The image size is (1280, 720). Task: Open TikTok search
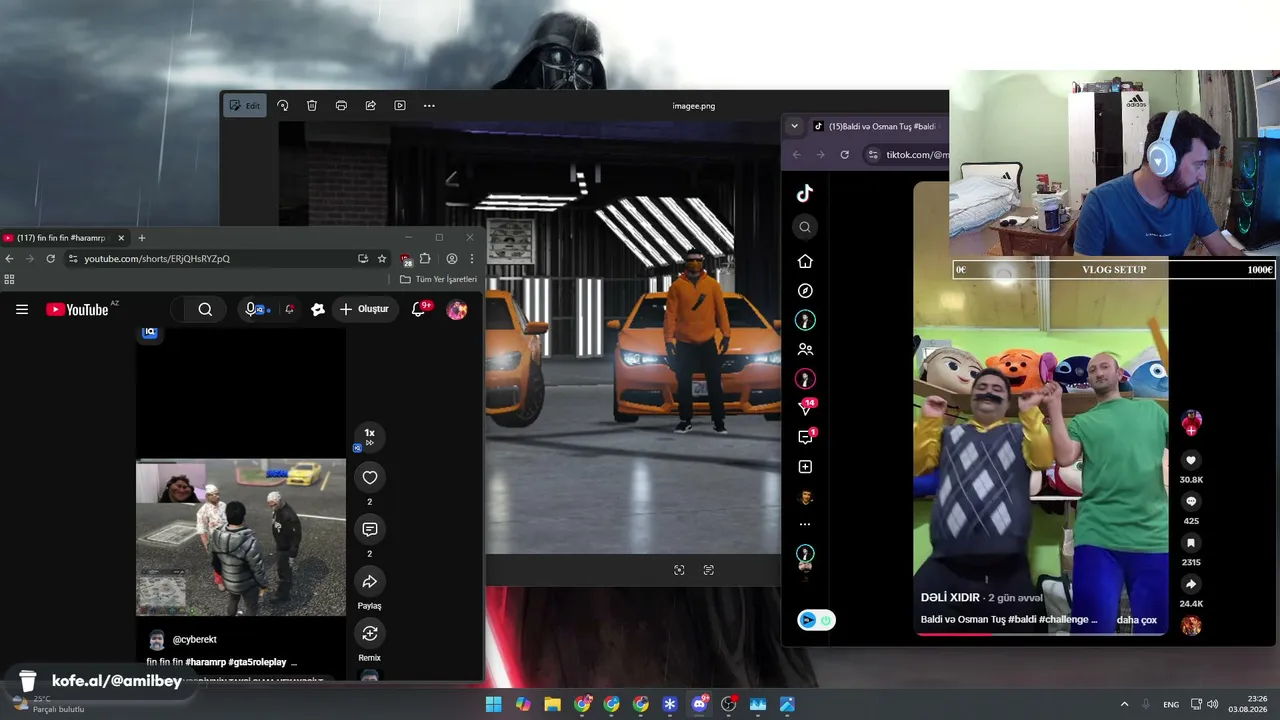(805, 227)
